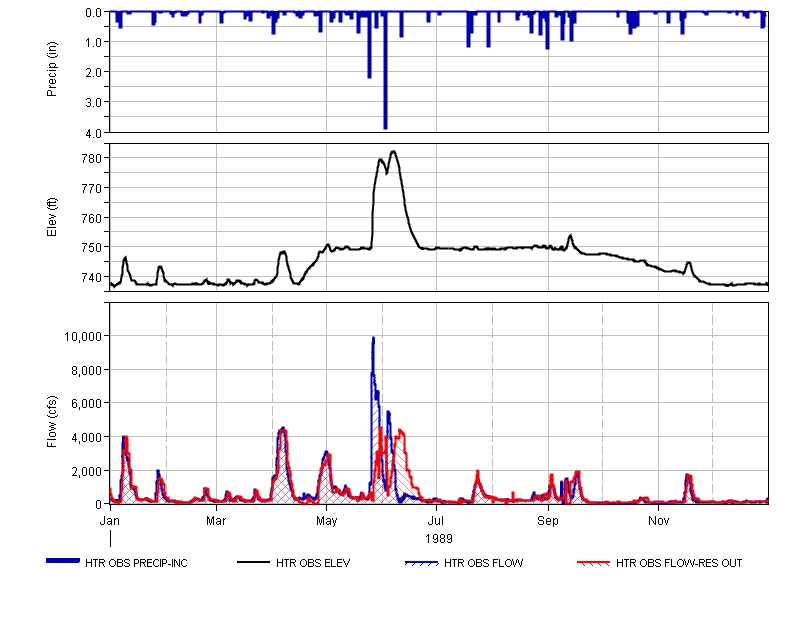Click the "2.0" tick on the precipitation axis

[94, 72]
